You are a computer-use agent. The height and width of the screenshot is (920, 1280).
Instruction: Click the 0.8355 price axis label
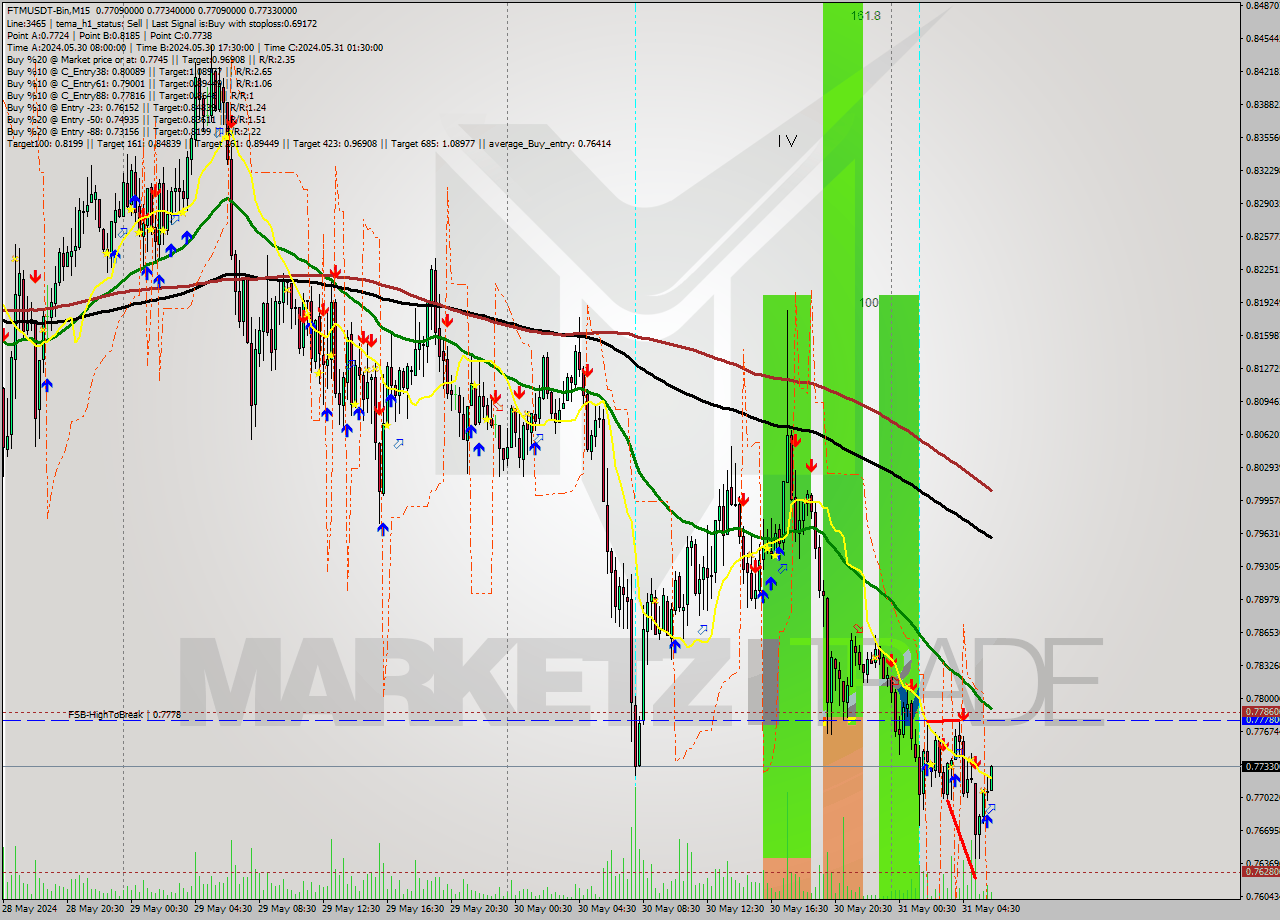pyautogui.click(x=1262, y=137)
